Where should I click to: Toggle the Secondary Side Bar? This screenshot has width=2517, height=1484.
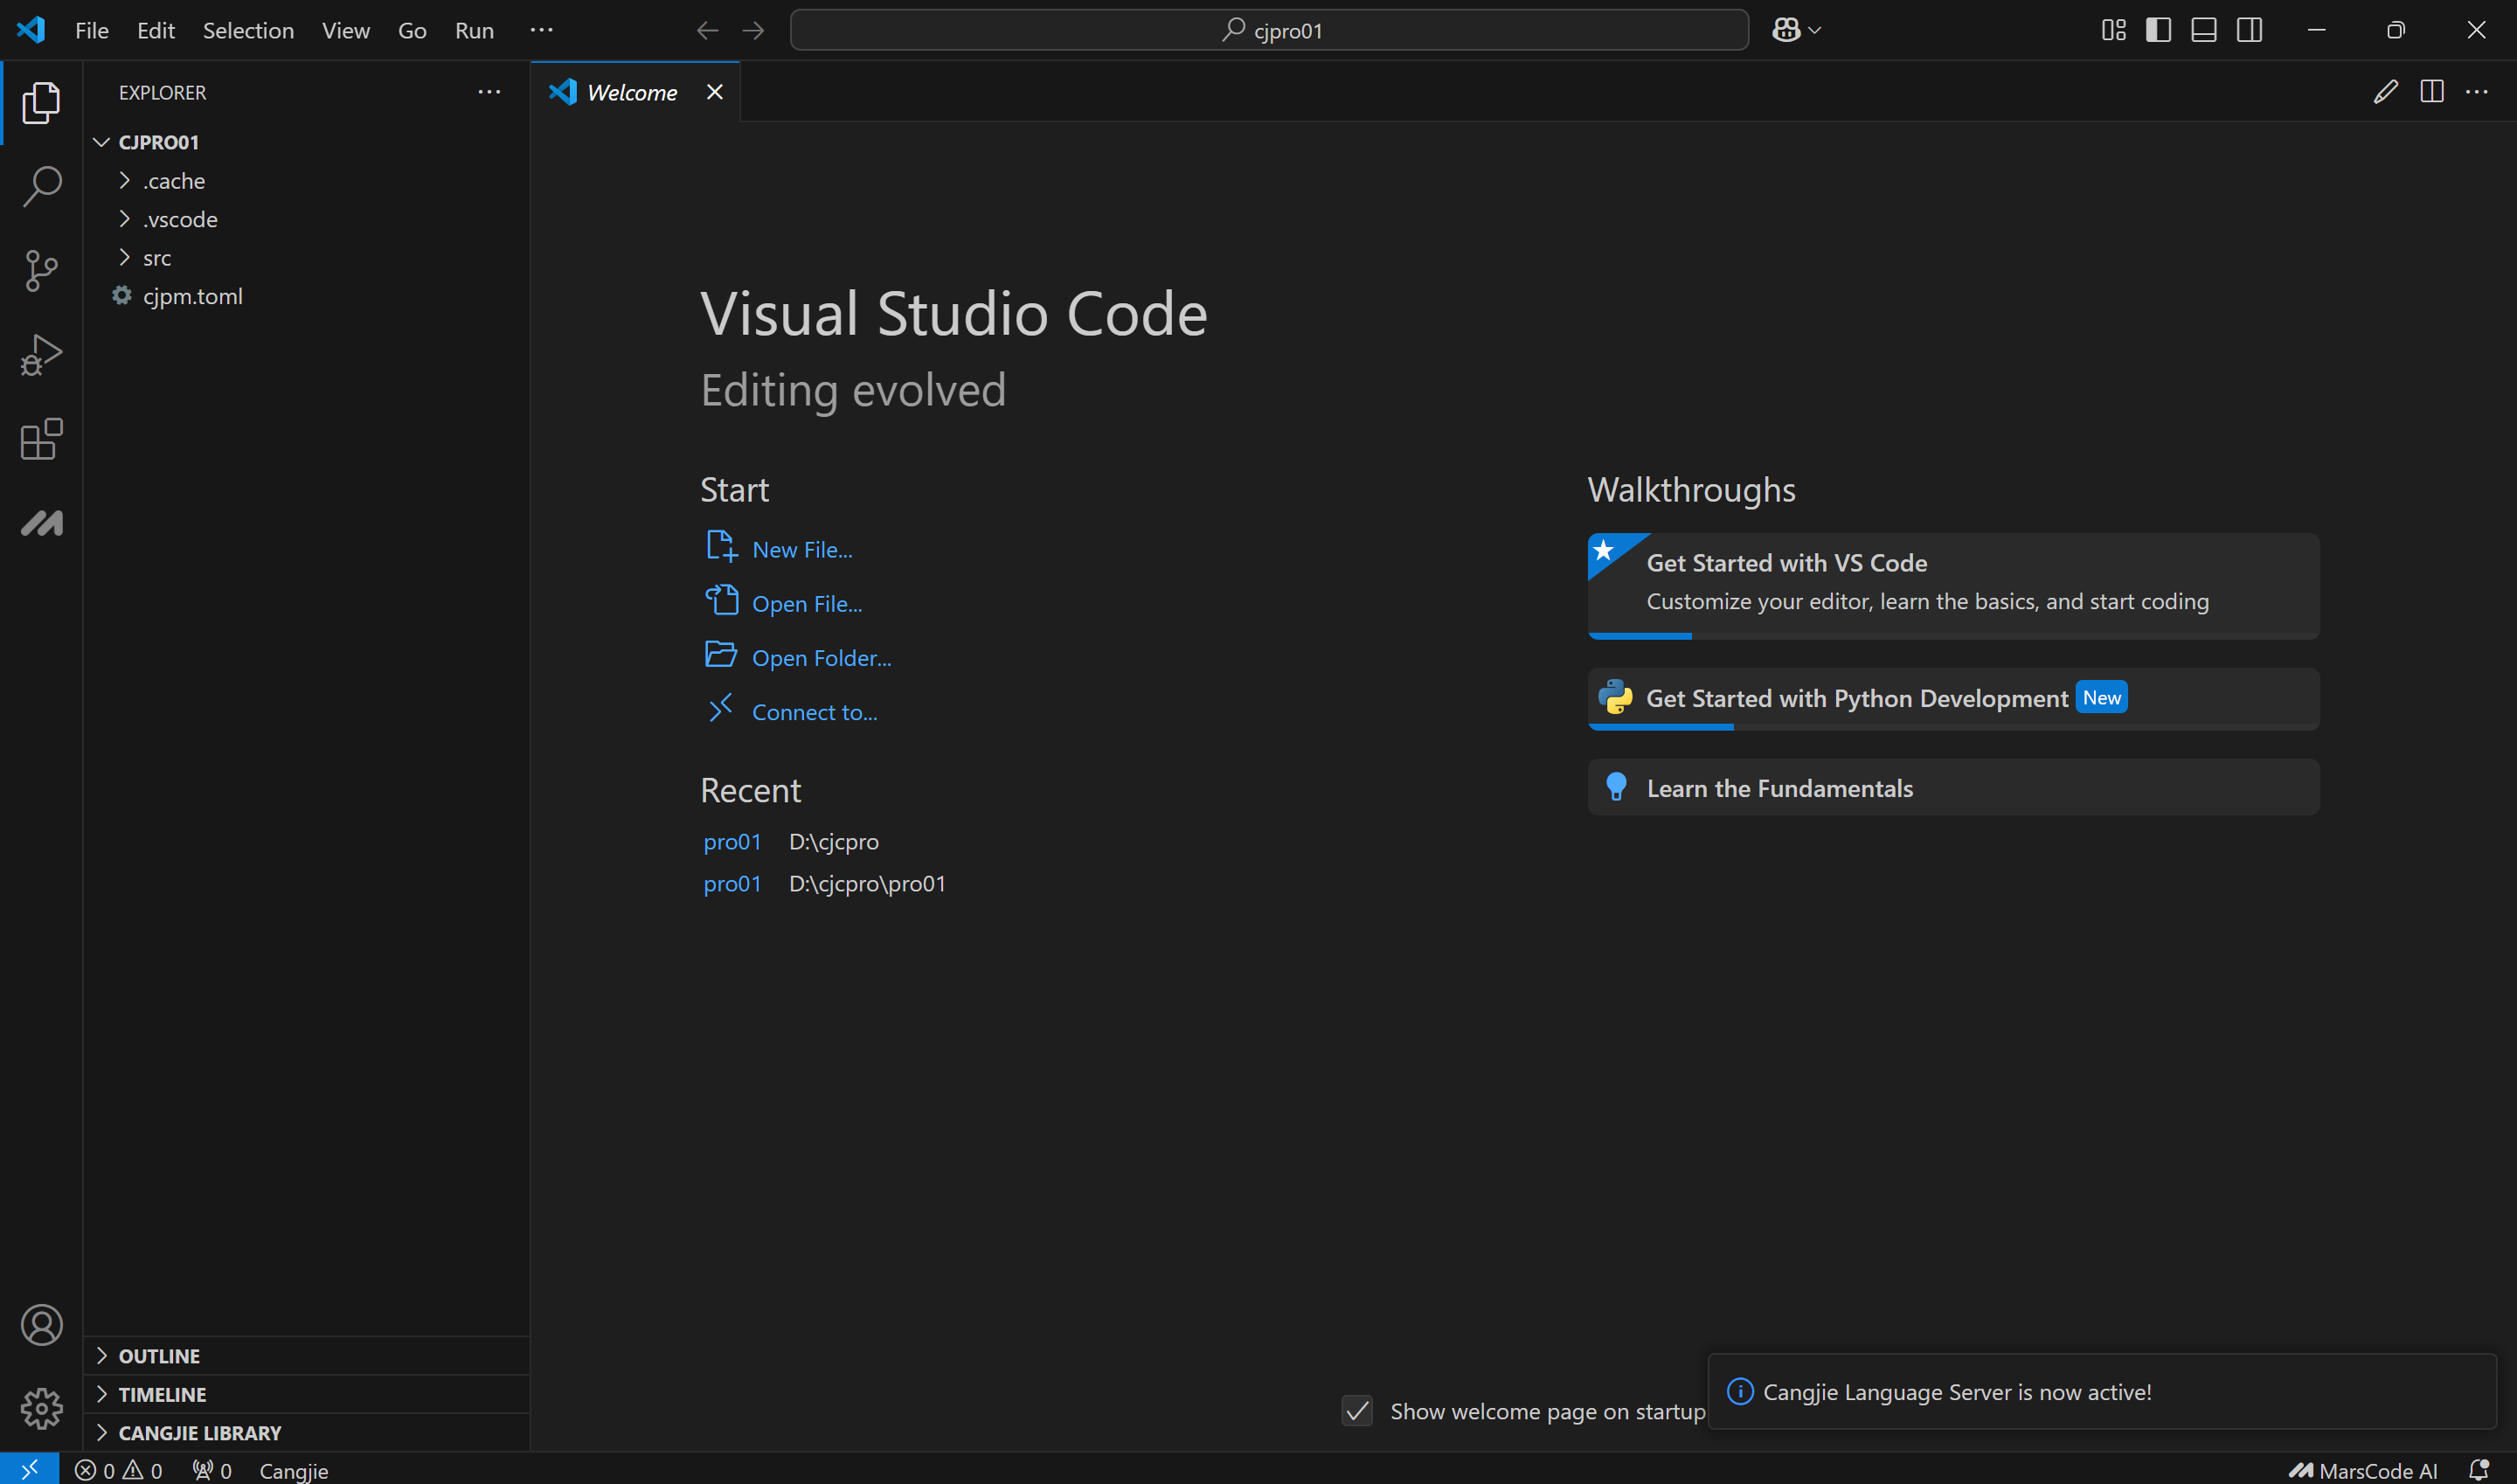[x=2250, y=30]
